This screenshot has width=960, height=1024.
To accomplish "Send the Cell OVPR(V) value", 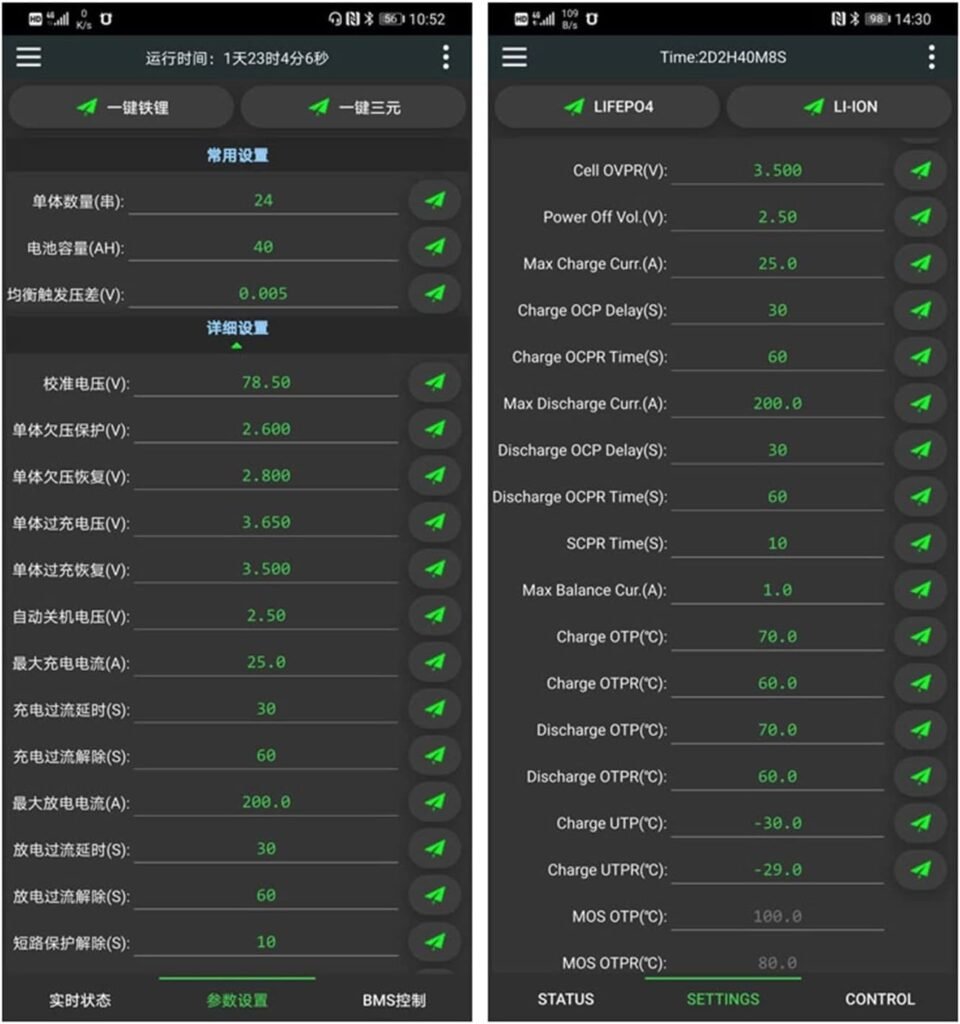I will (x=920, y=170).
